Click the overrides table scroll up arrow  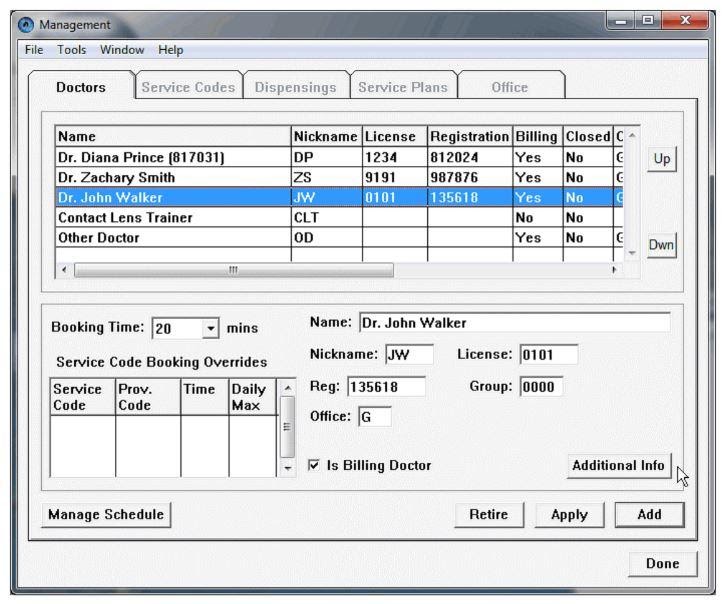pos(287,388)
